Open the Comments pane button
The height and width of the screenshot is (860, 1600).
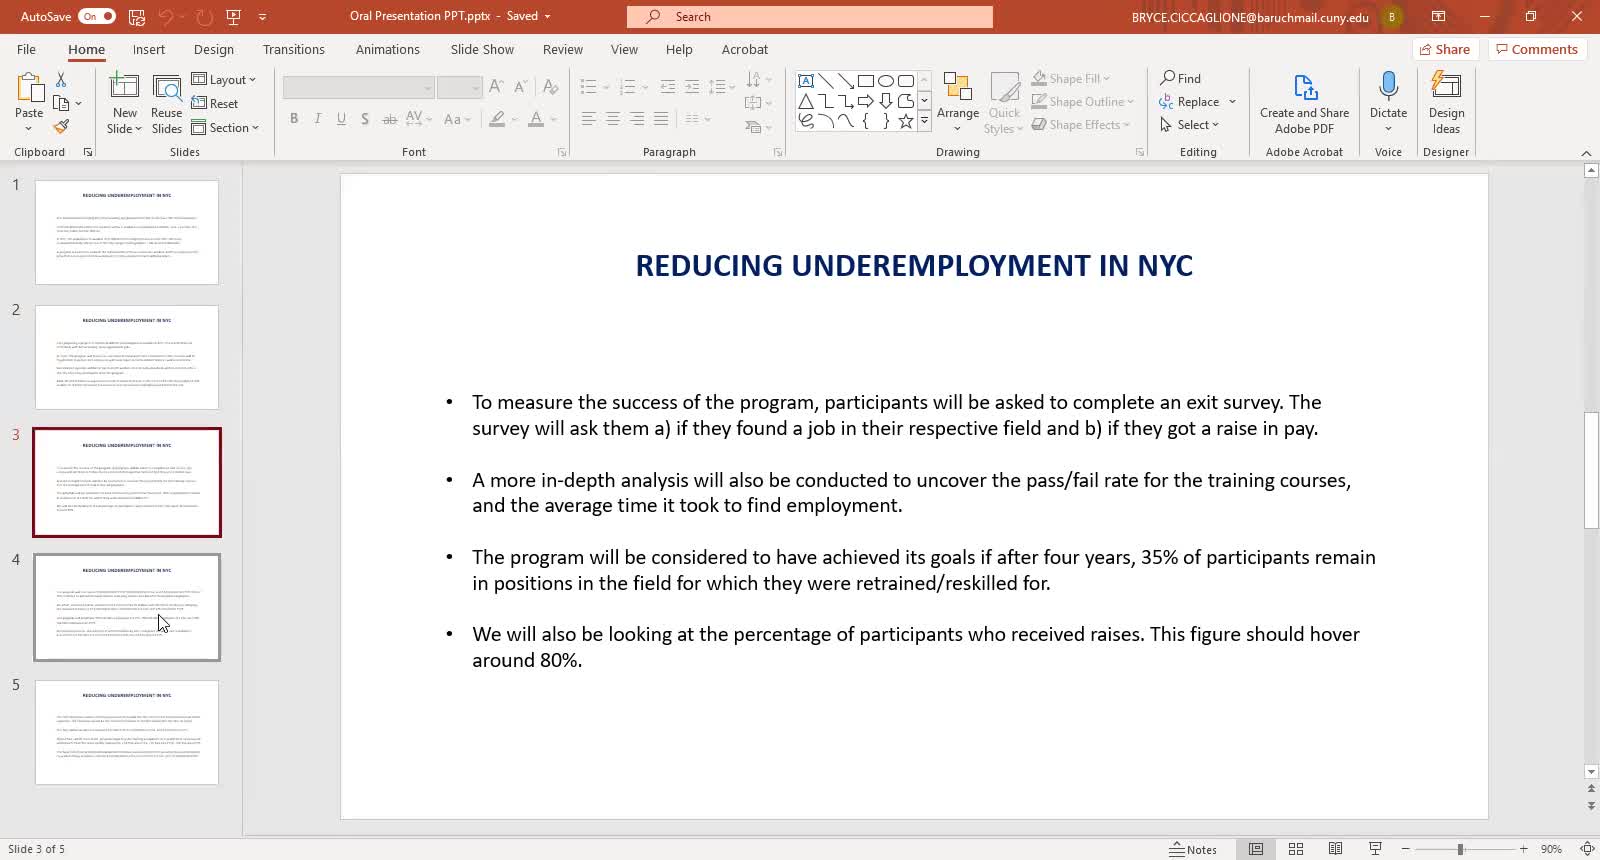[x=1536, y=49]
